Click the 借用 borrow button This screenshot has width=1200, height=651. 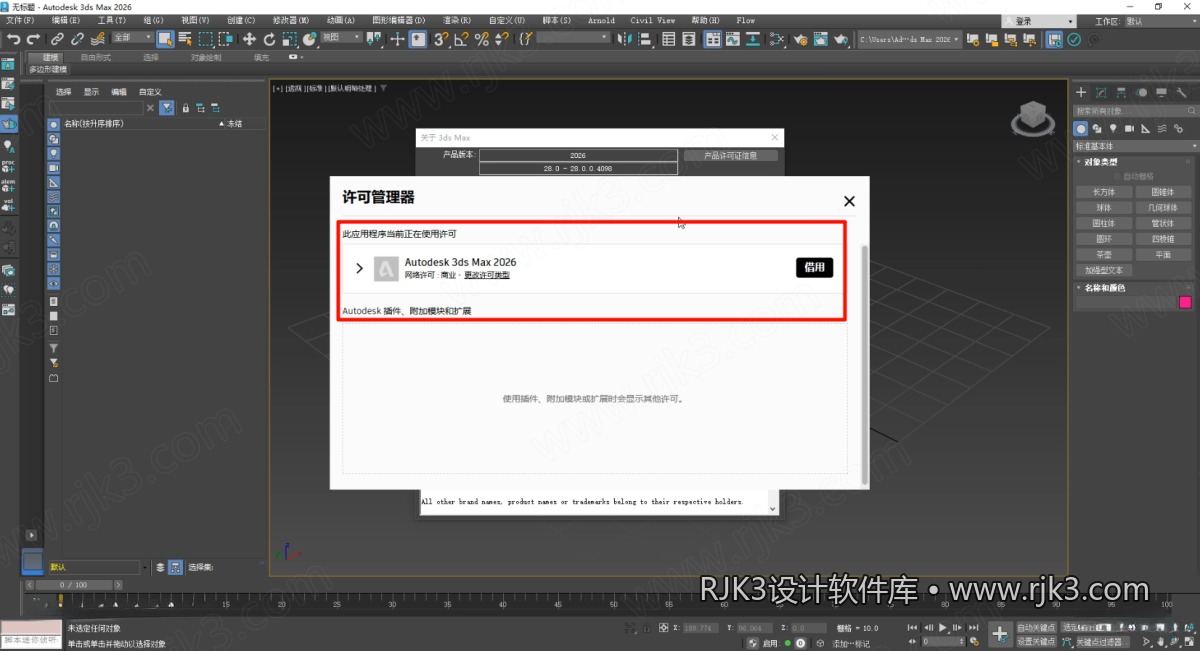coord(814,267)
